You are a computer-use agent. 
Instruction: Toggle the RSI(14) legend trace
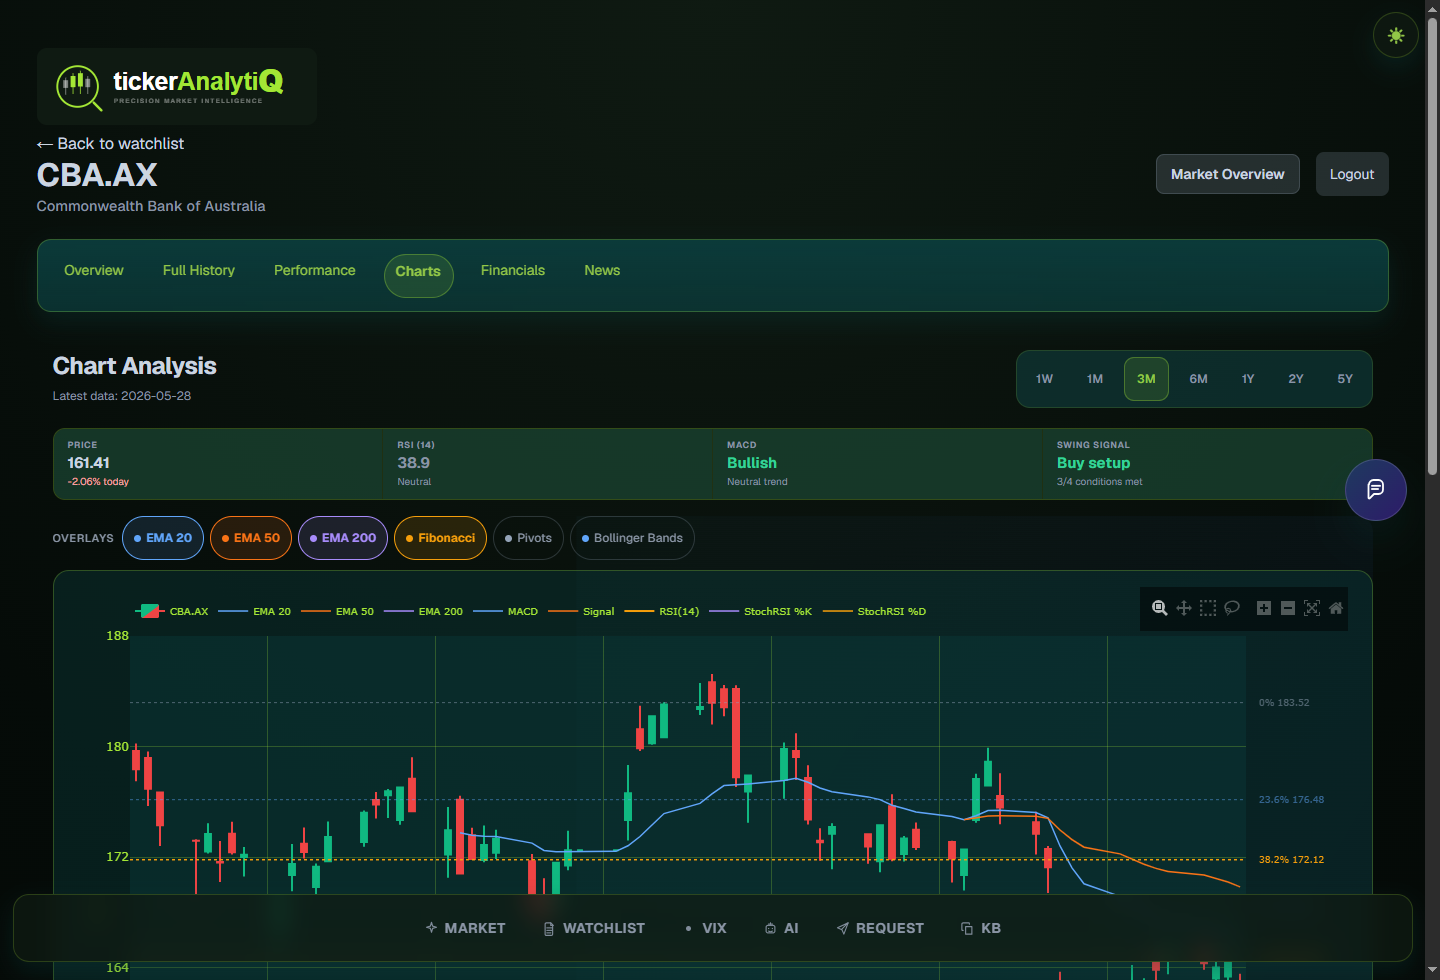[662, 611]
